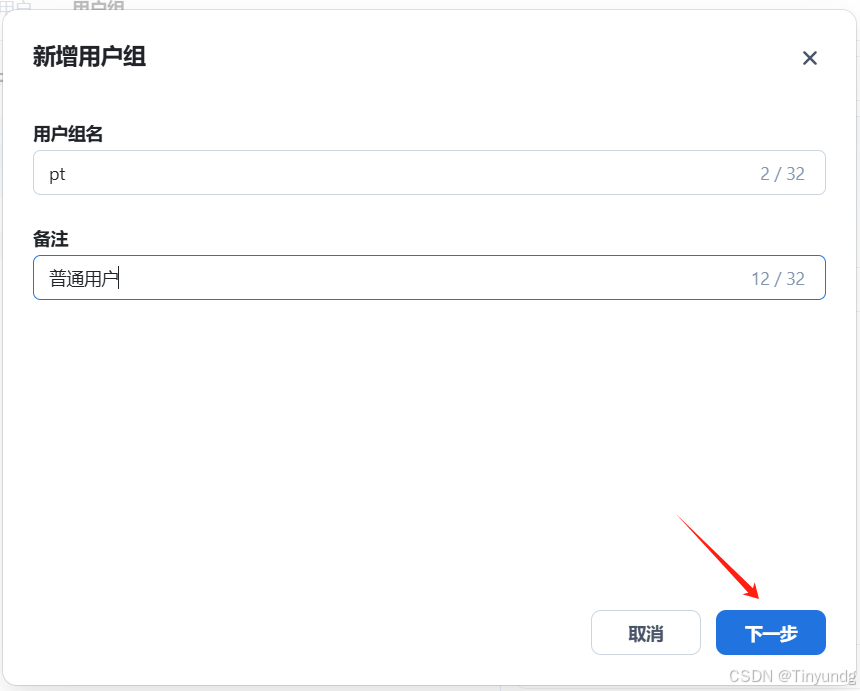
Task: Click the '2 / 32' character counter
Action: point(782,172)
